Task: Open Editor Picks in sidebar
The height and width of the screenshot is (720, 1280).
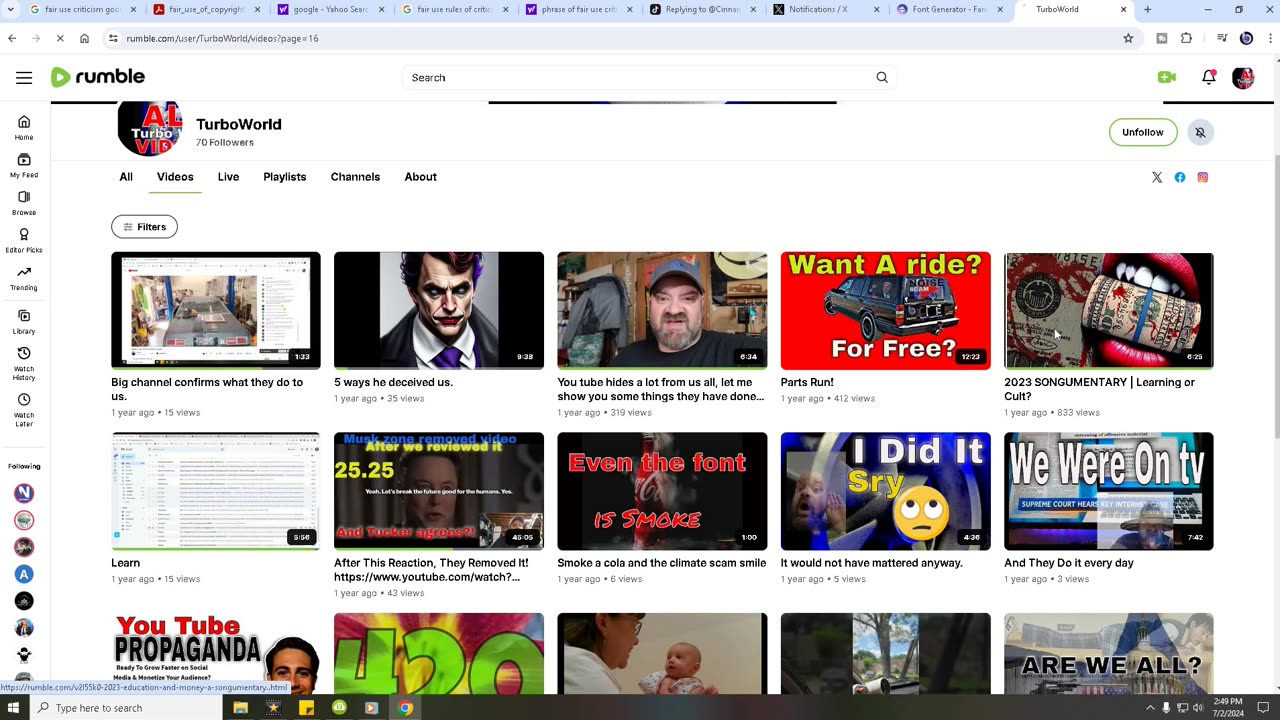Action: 24,241
